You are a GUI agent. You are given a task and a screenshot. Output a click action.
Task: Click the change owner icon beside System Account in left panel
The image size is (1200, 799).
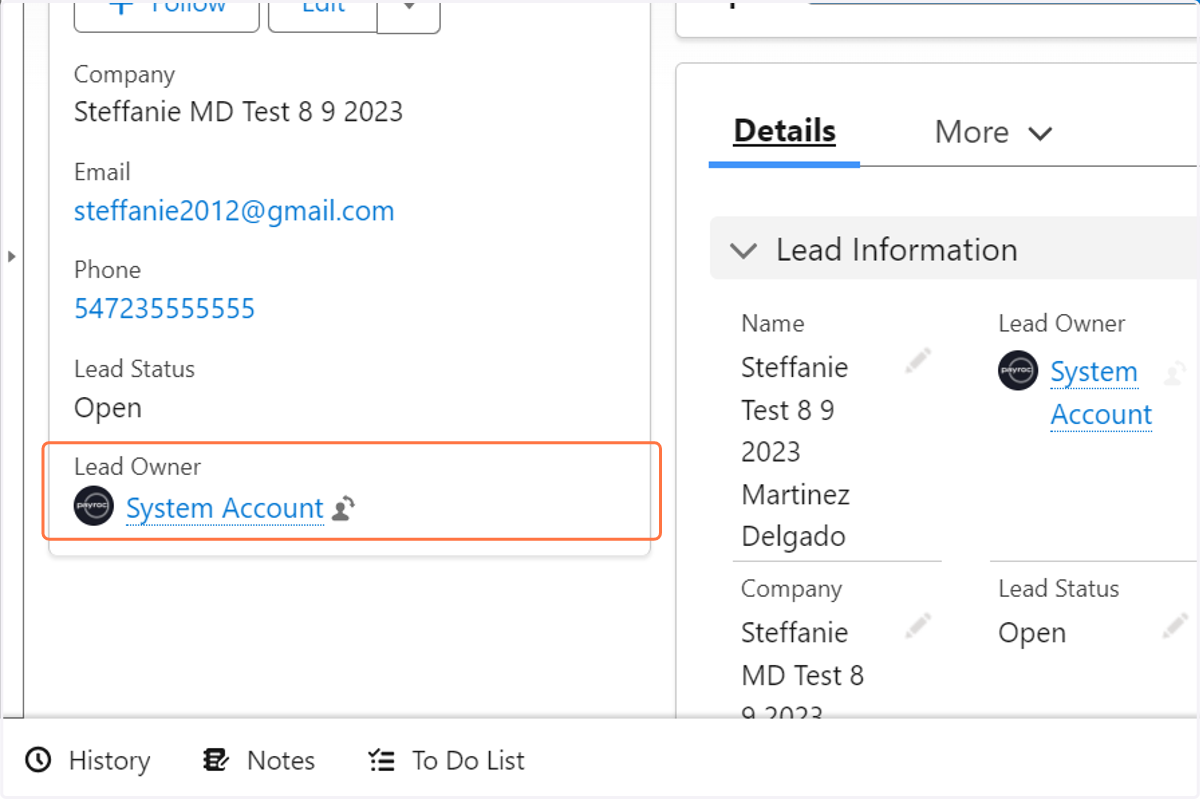pyautogui.click(x=343, y=509)
